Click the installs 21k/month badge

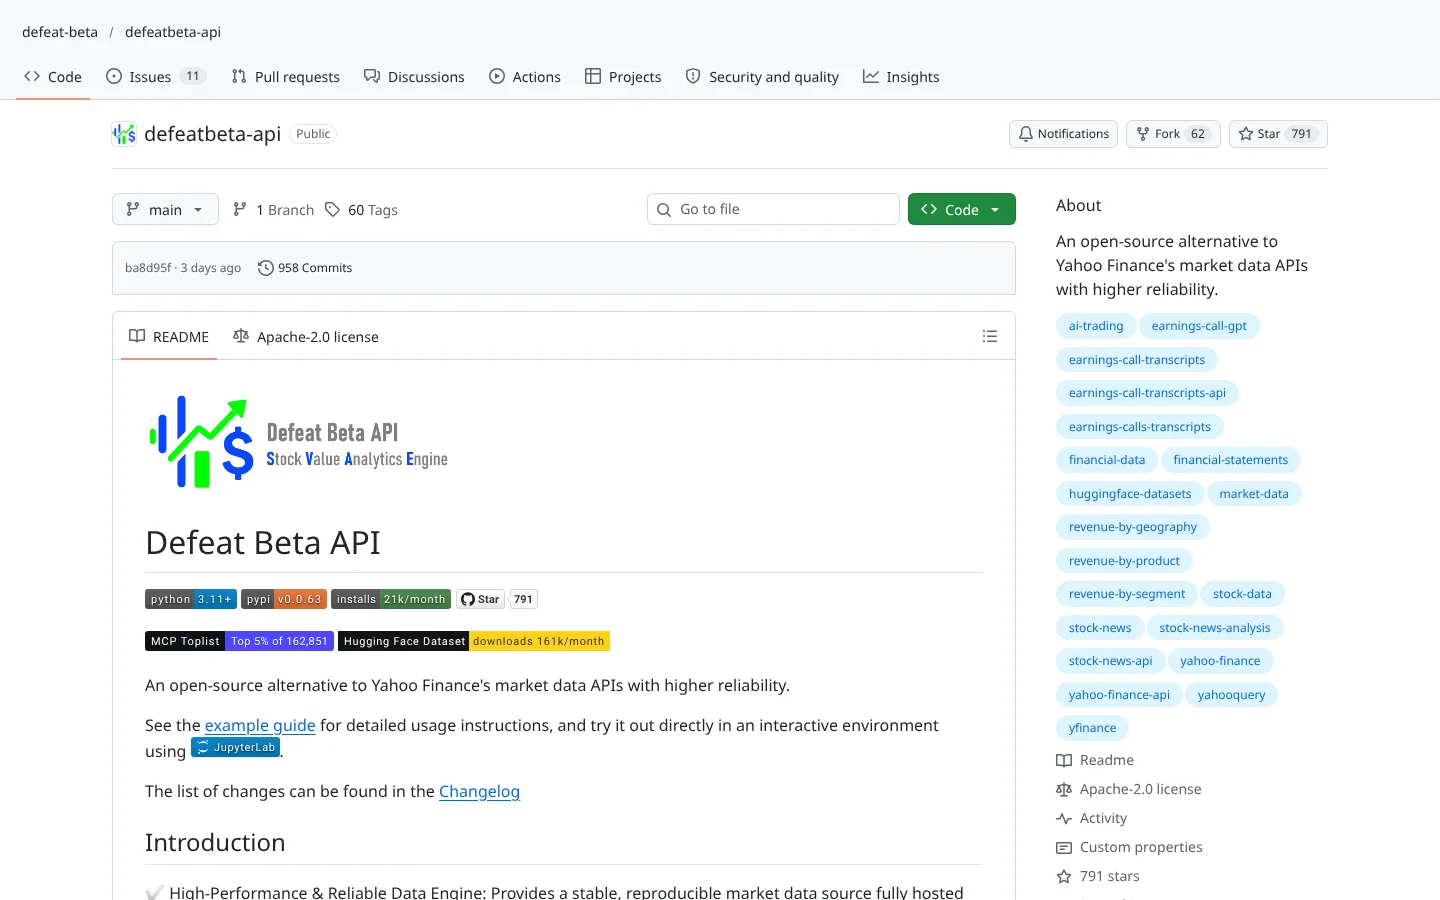391,599
